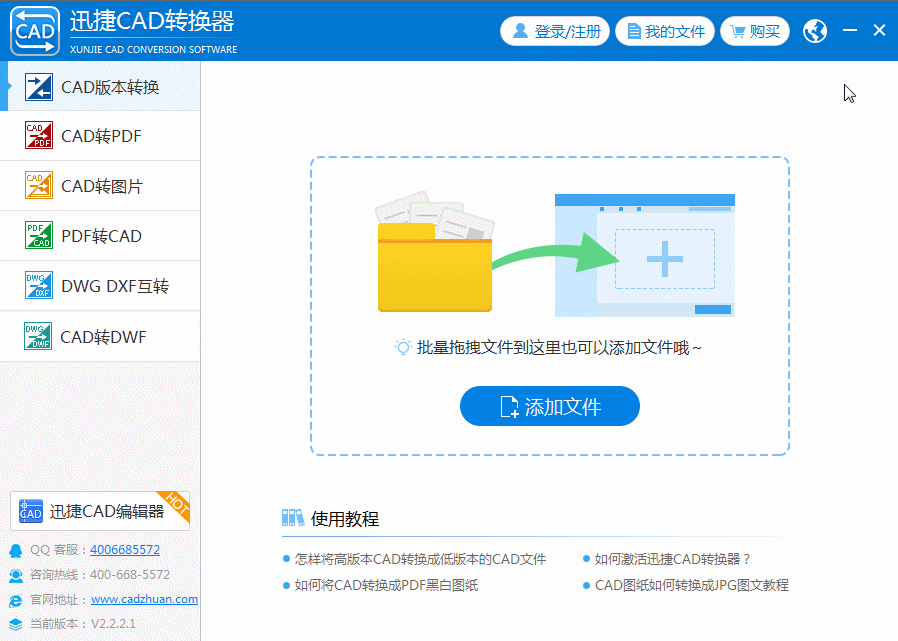Click the 咨询热线 headset icon
The width and height of the screenshot is (898, 641).
pyautogui.click(x=16, y=575)
